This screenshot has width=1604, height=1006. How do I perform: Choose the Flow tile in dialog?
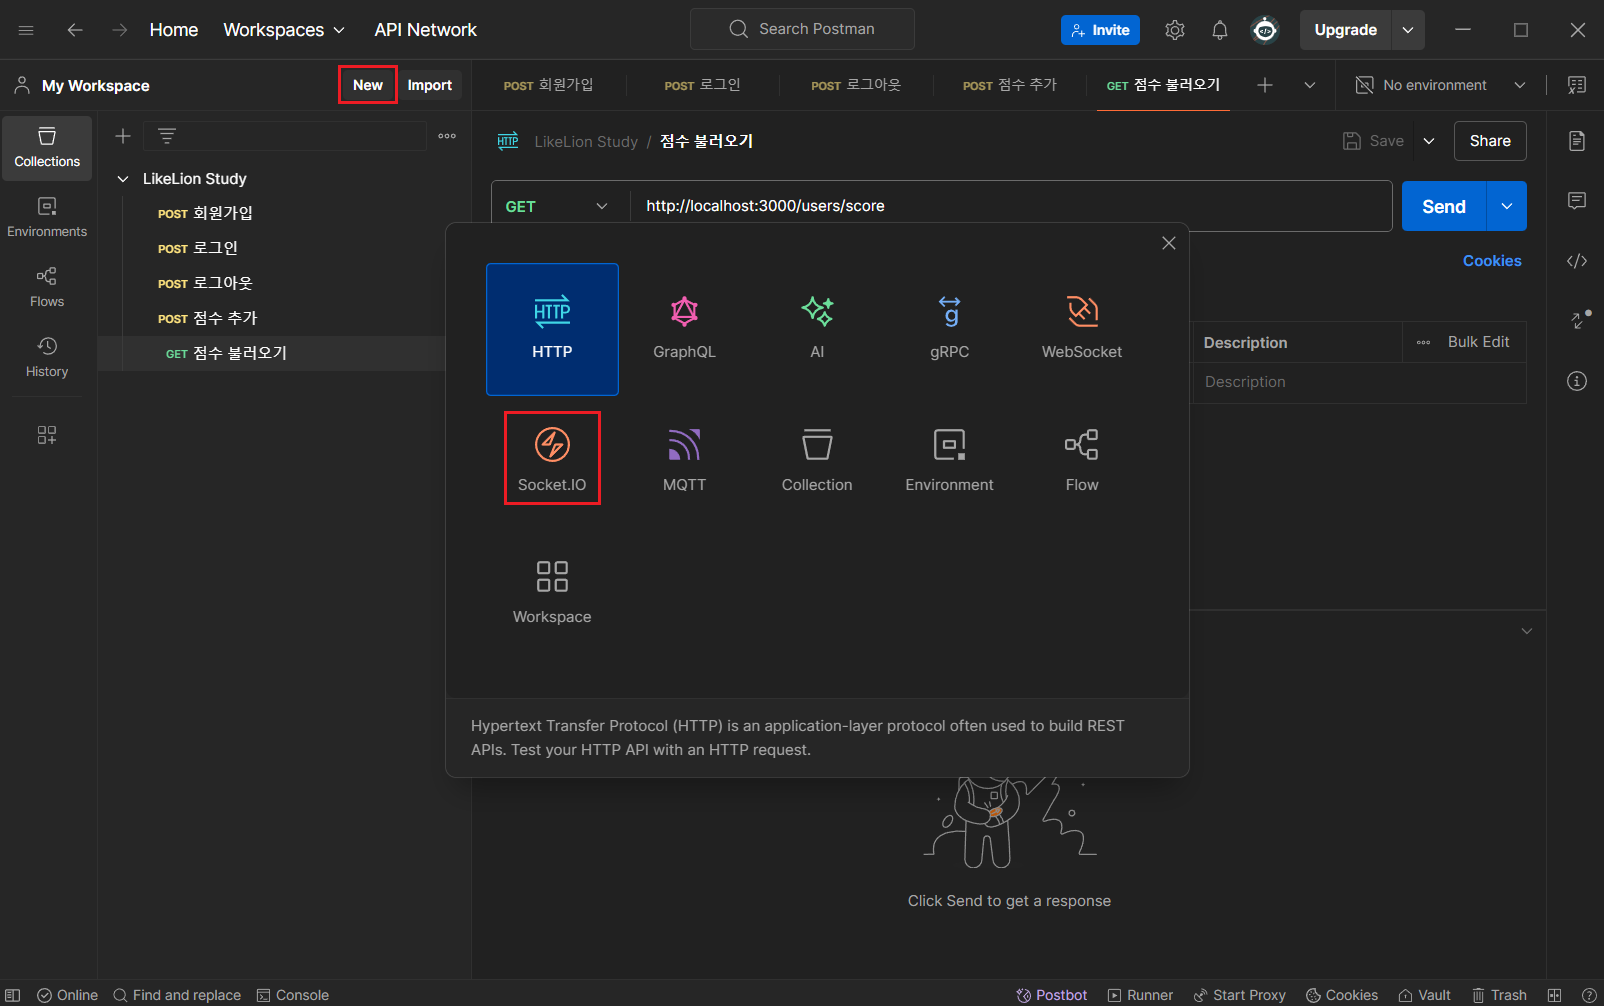[1082, 461]
